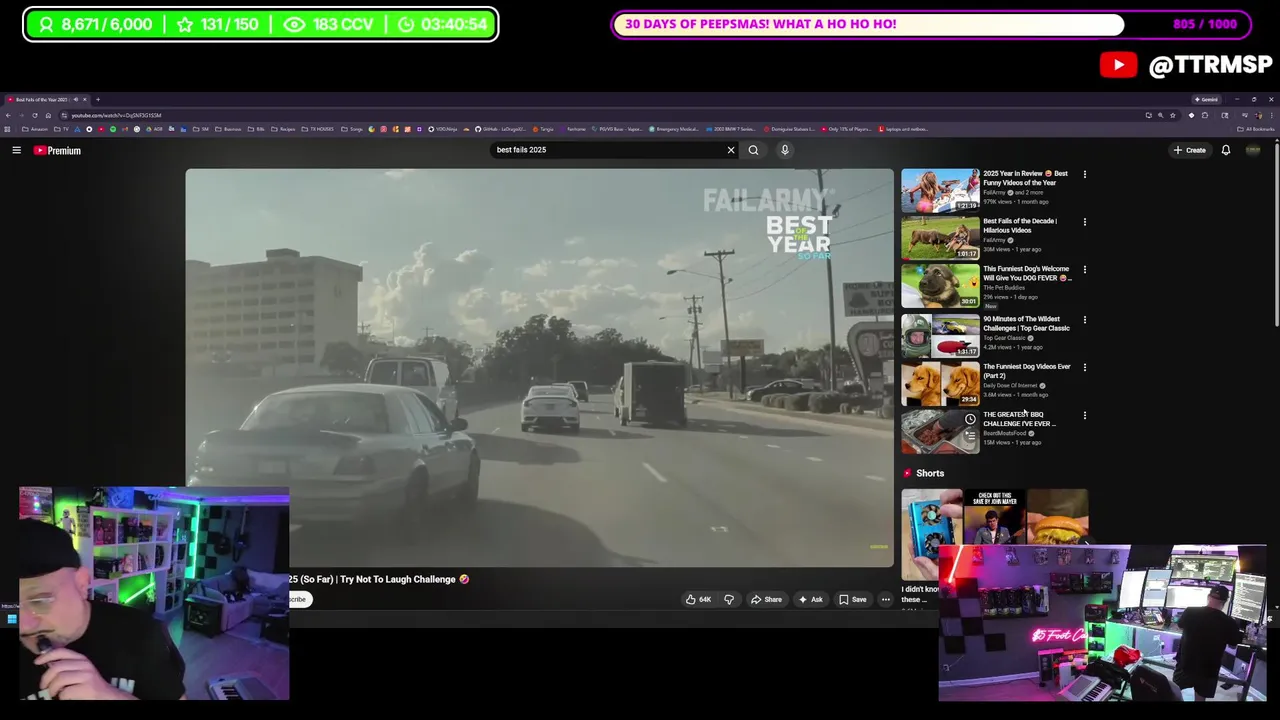Open the browser three-dot menu
This screenshot has width=1280, height=720.
coord(1271,115)
